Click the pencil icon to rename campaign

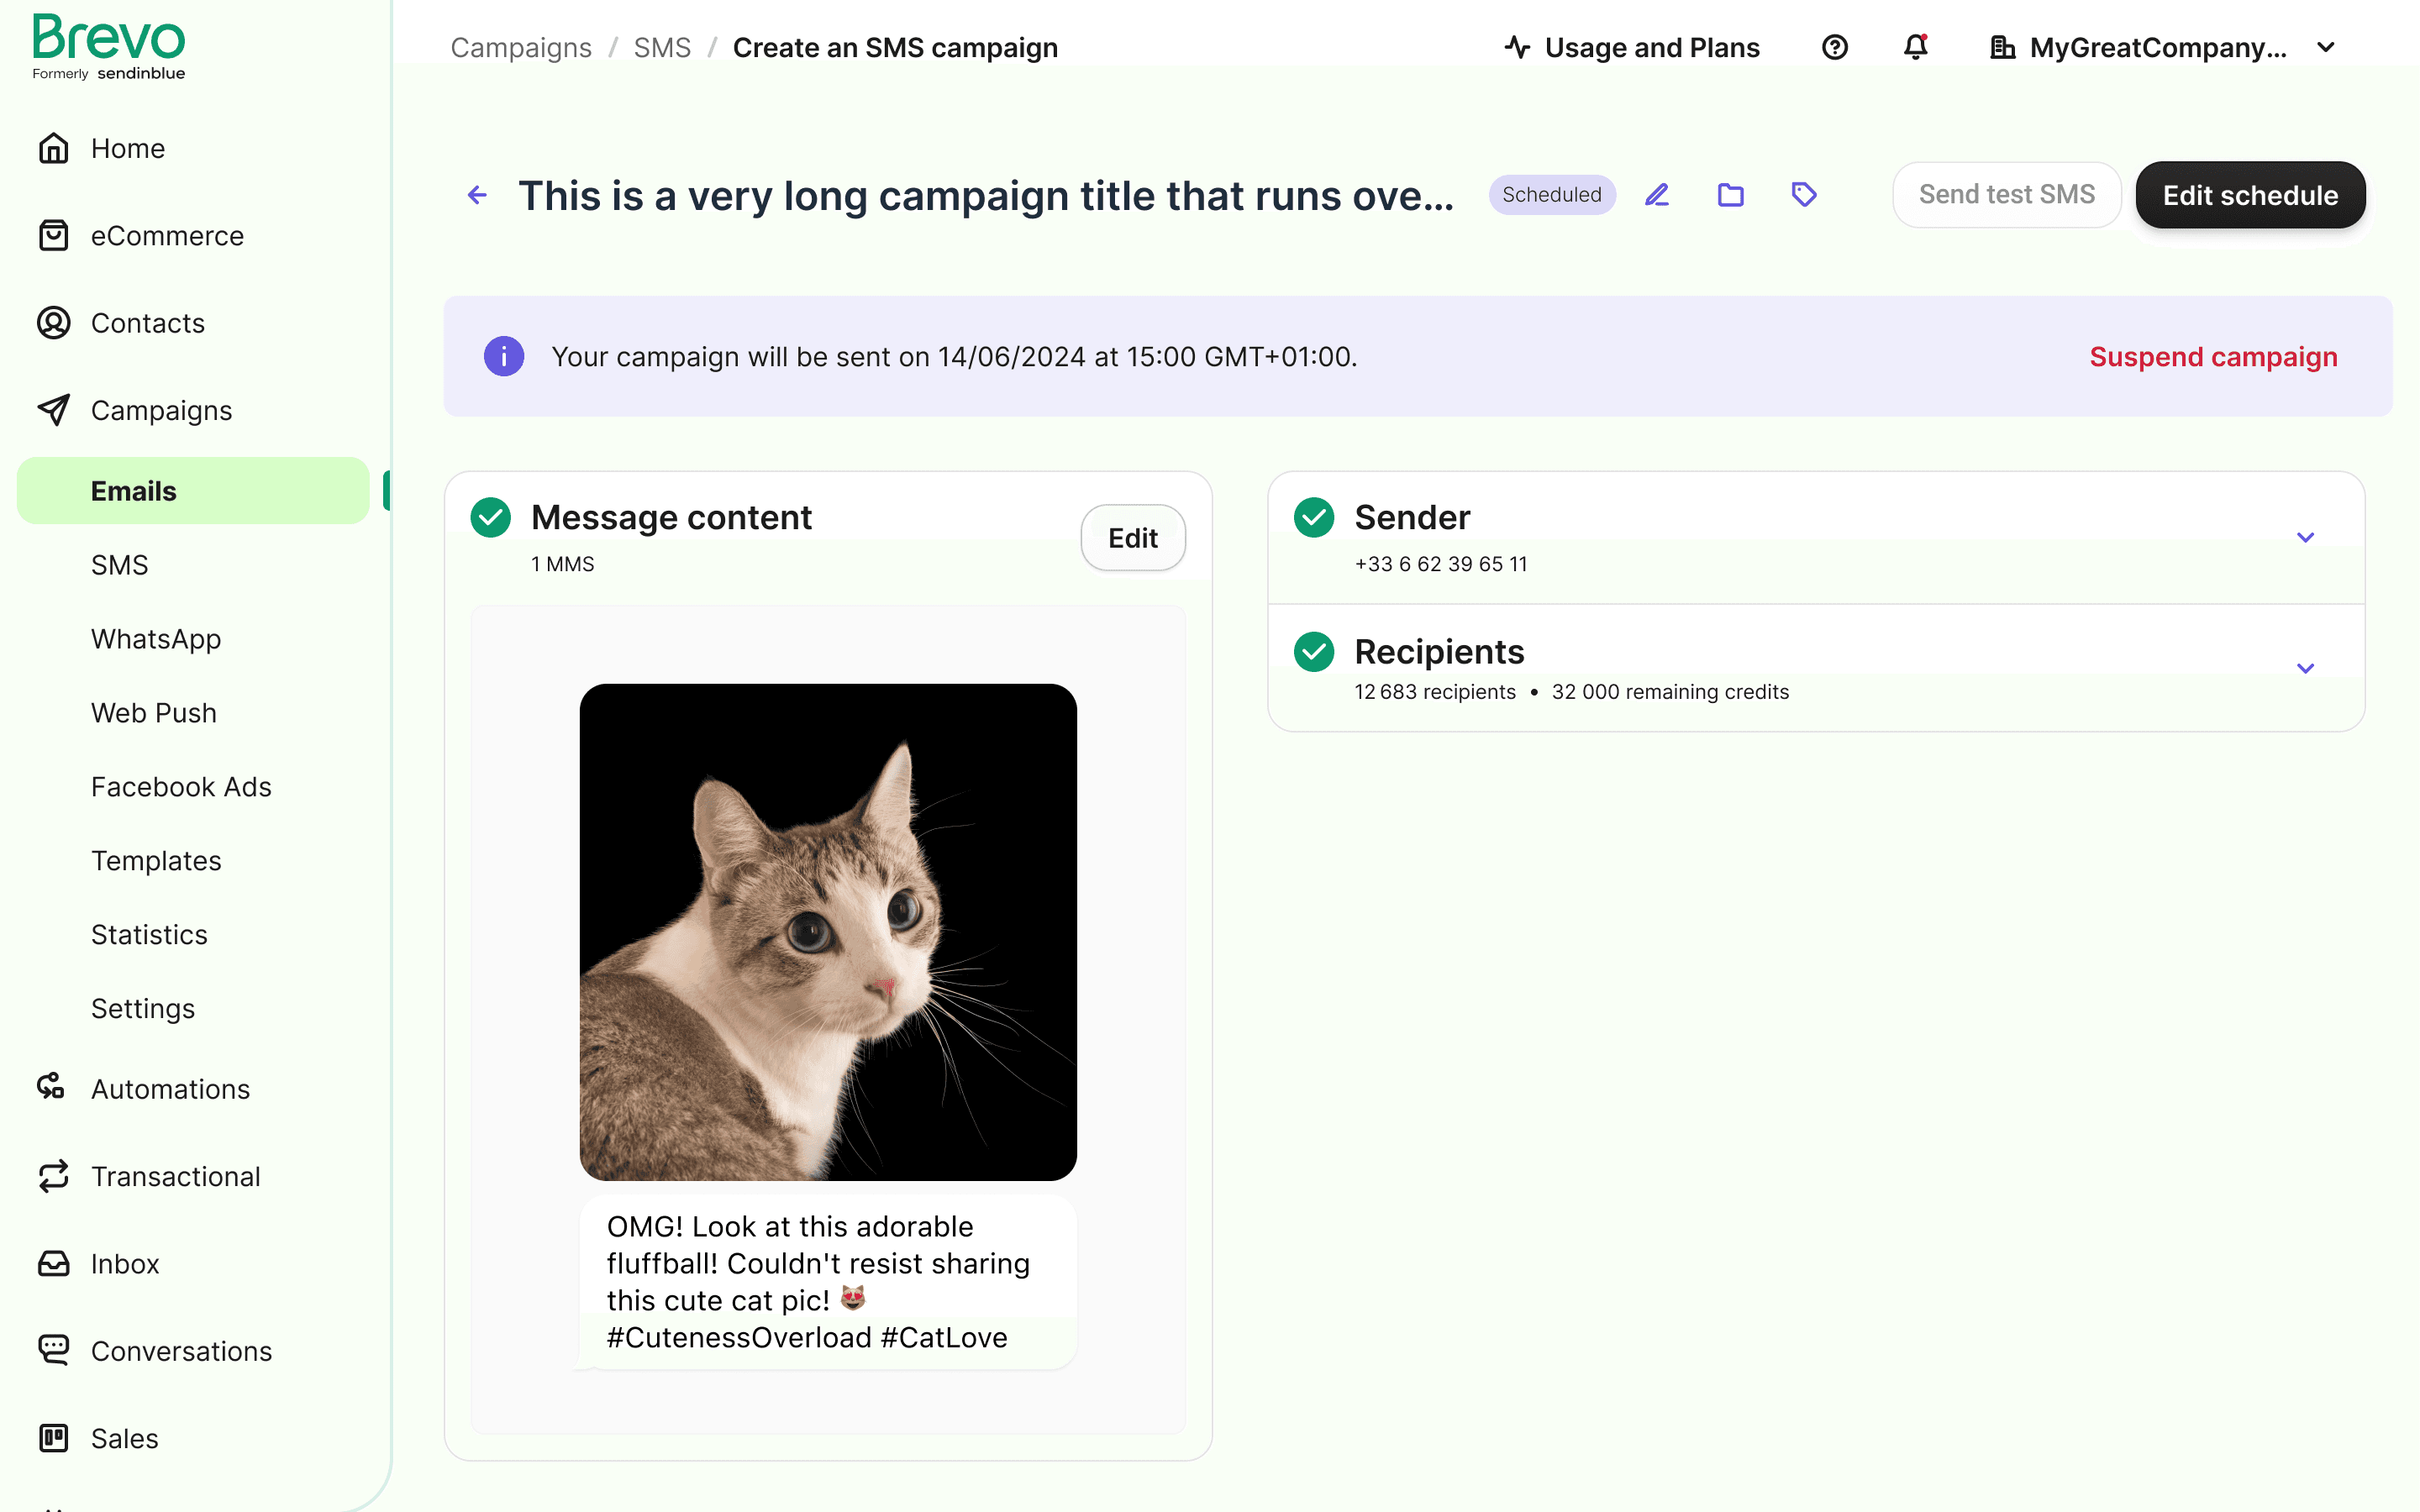click(1657, 195)
